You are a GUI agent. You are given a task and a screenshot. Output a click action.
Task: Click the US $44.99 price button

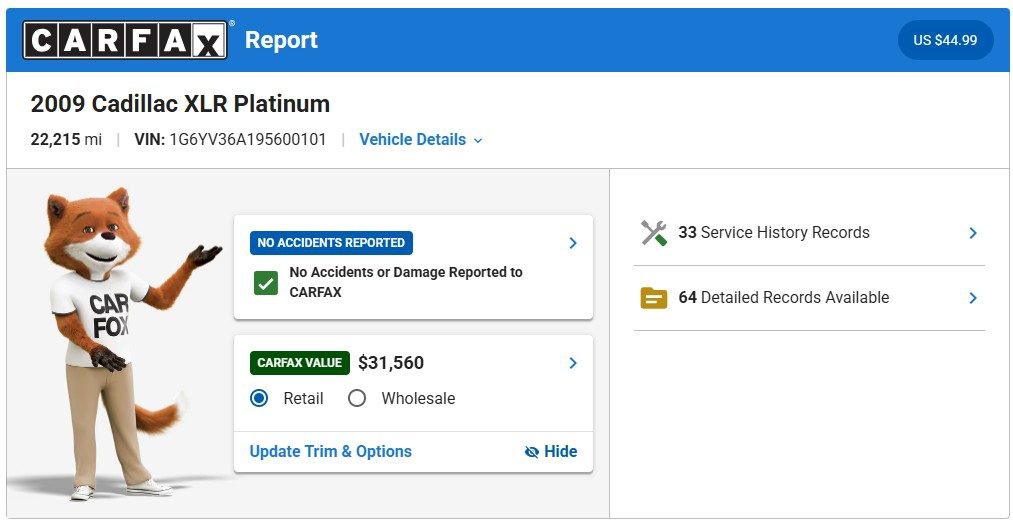tap(945, 40)
